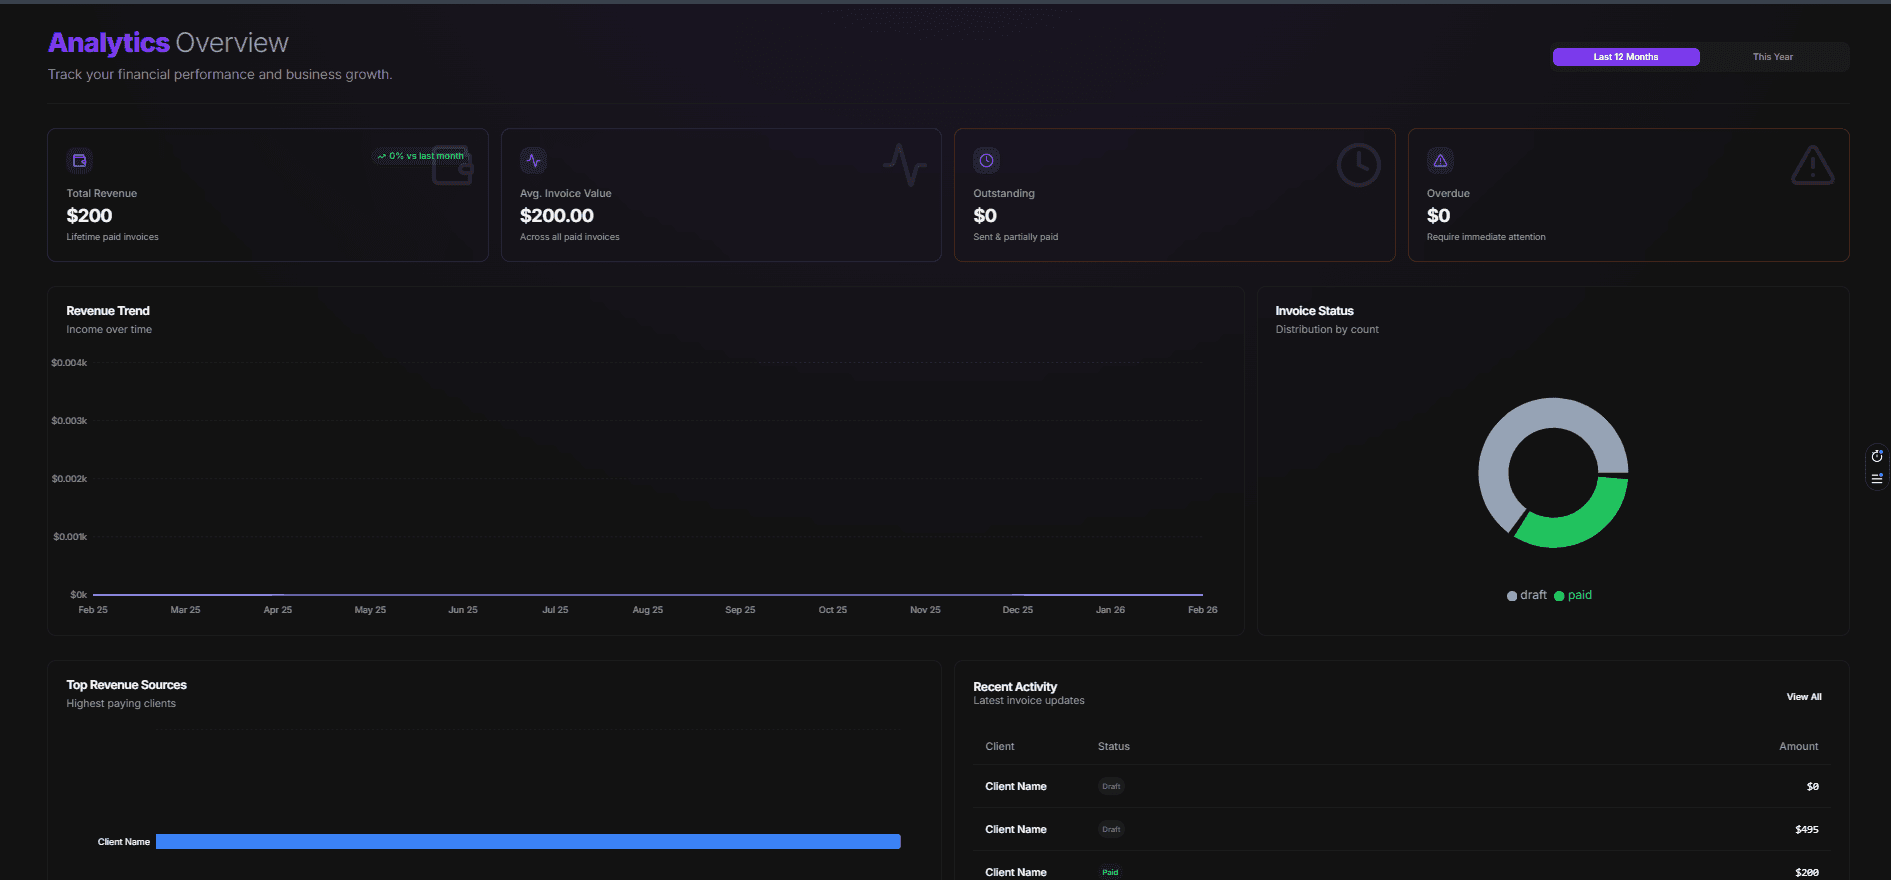Click the Status column header

point(1114,747)
